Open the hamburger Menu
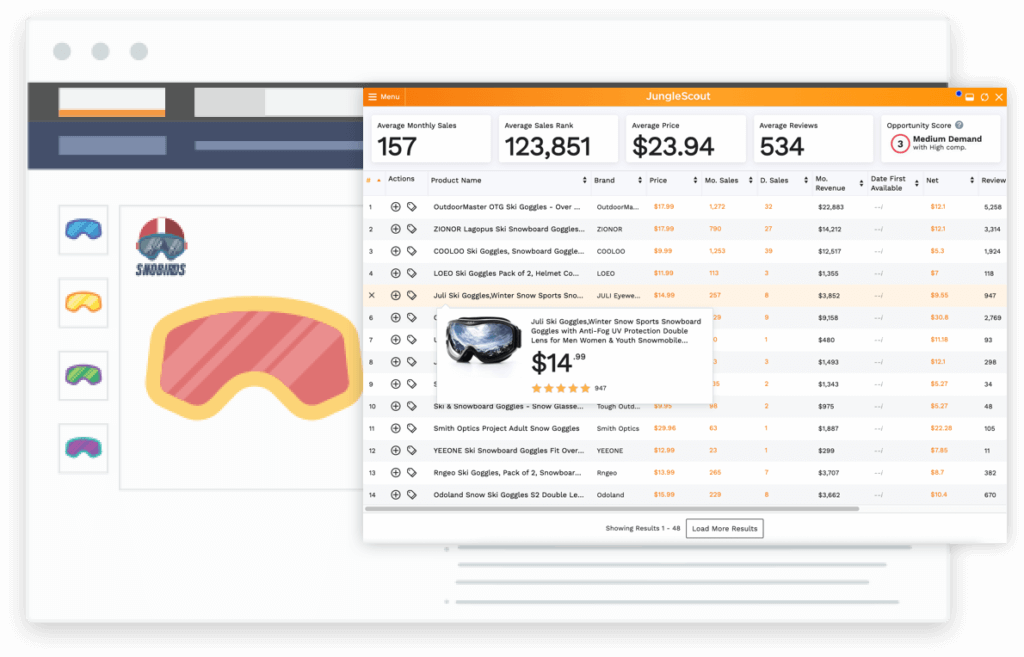 pyautogui.click(x=383, y=96)
